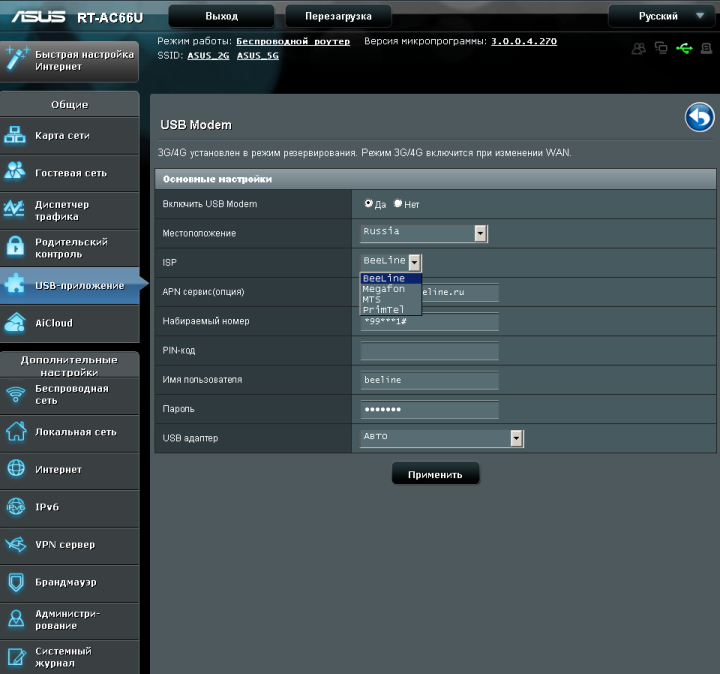Open the Локальная сеть menu item
This screenshot has width=720, height=674.
point(69,432)
